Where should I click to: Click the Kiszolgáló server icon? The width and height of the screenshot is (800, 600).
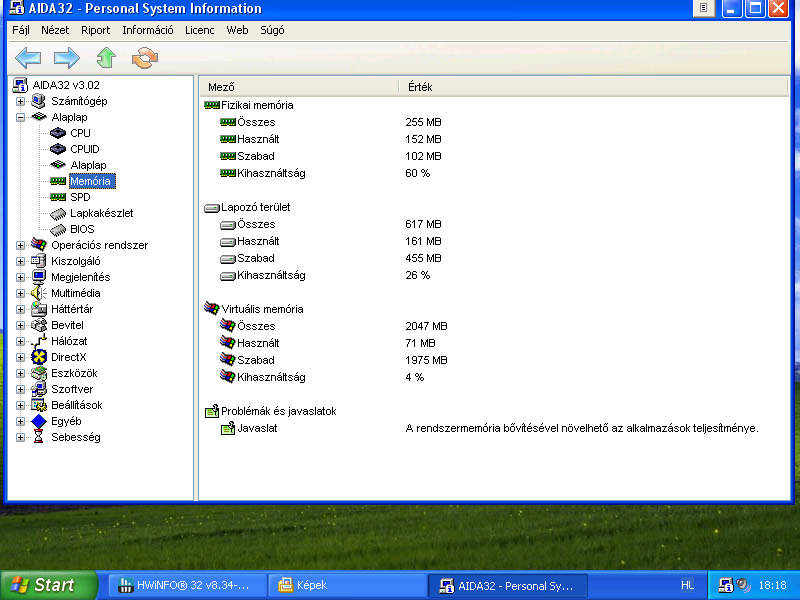click(x=39, y=261)
